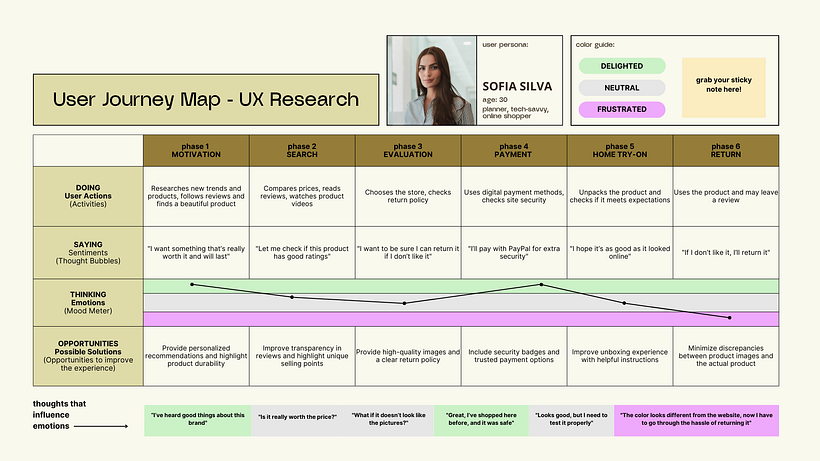Click thought 'Looks good, but I need to test it properly'
The height and width of the screenshot is (461, 820).
point(571,420)
